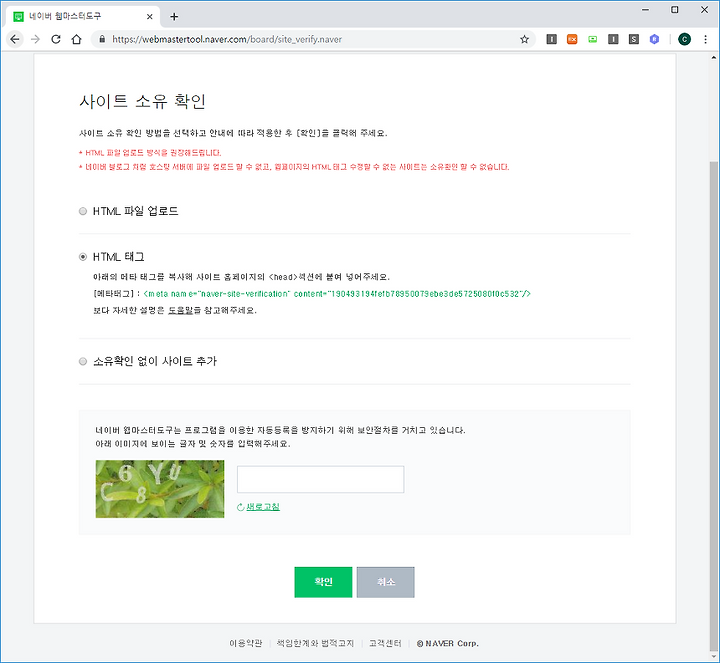Click the captcha image
Screen dimensions: 720x663
coord(160,489)
